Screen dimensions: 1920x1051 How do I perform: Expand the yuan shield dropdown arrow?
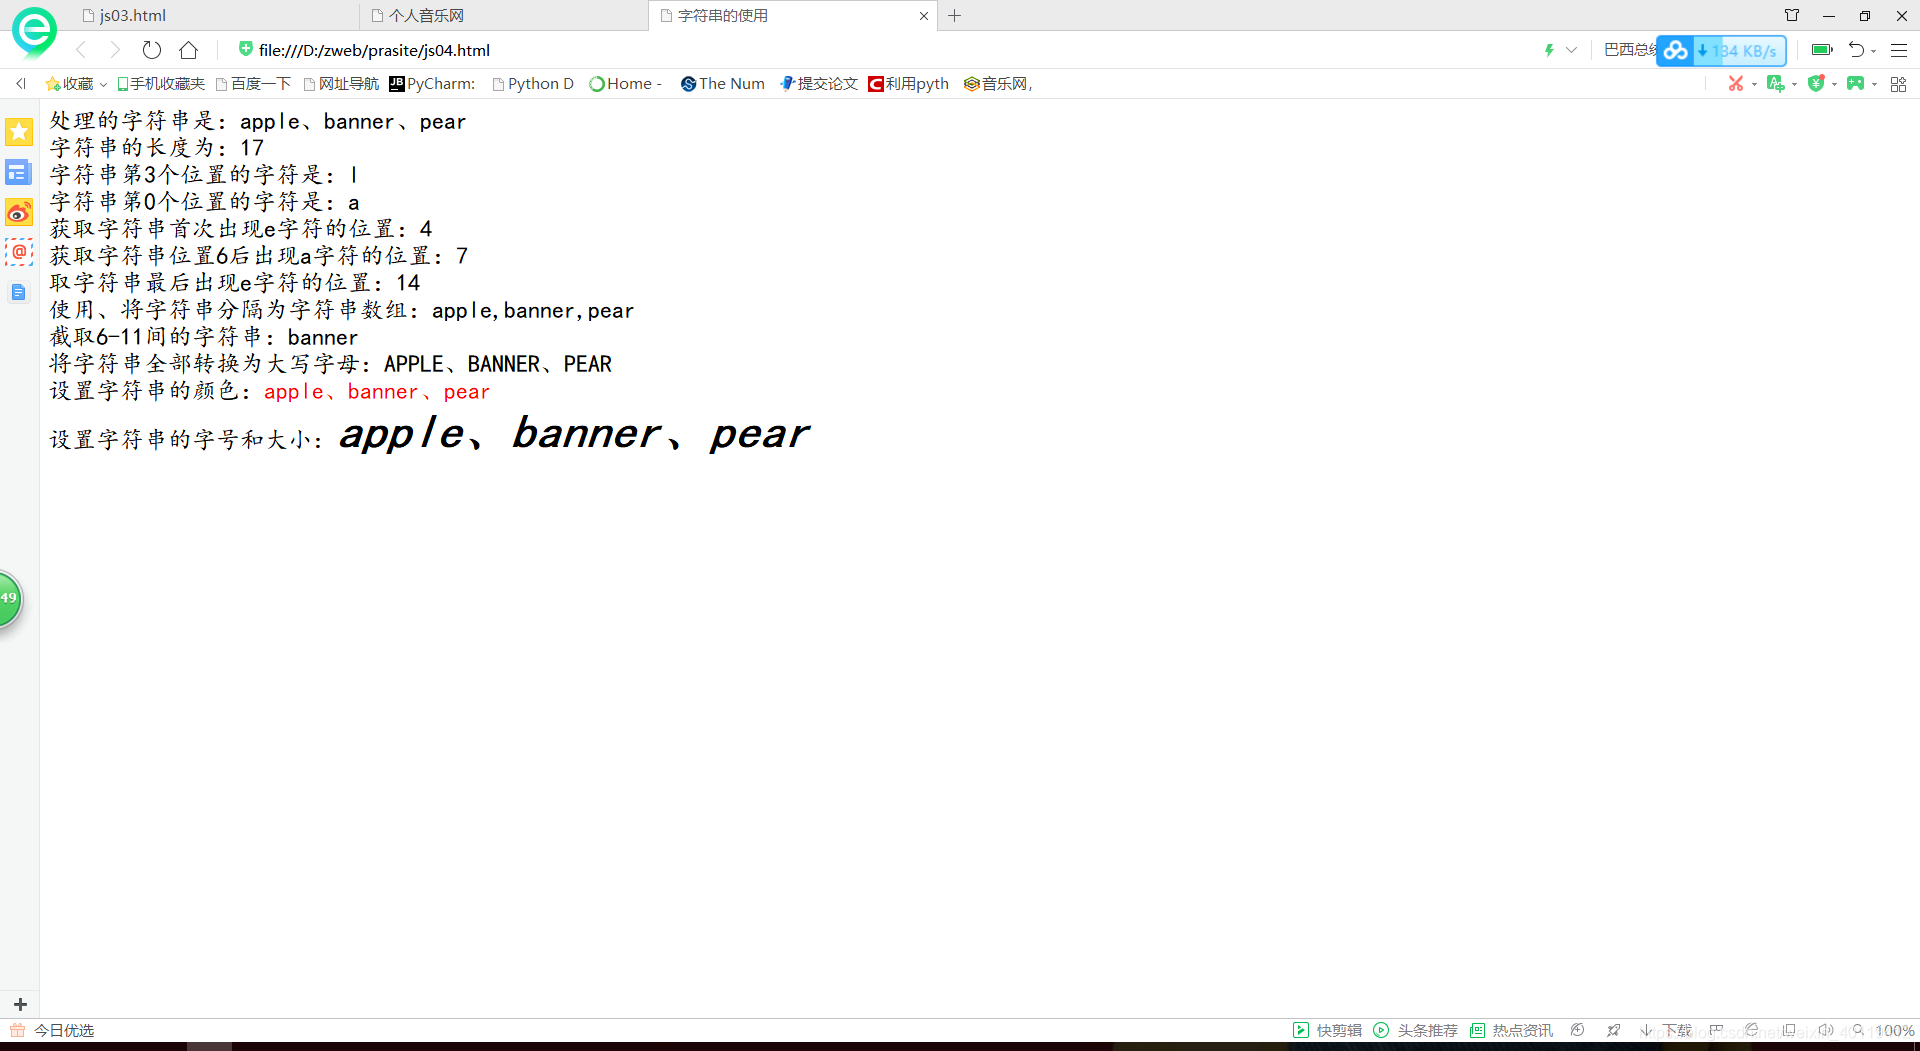tap(1834, 85)
